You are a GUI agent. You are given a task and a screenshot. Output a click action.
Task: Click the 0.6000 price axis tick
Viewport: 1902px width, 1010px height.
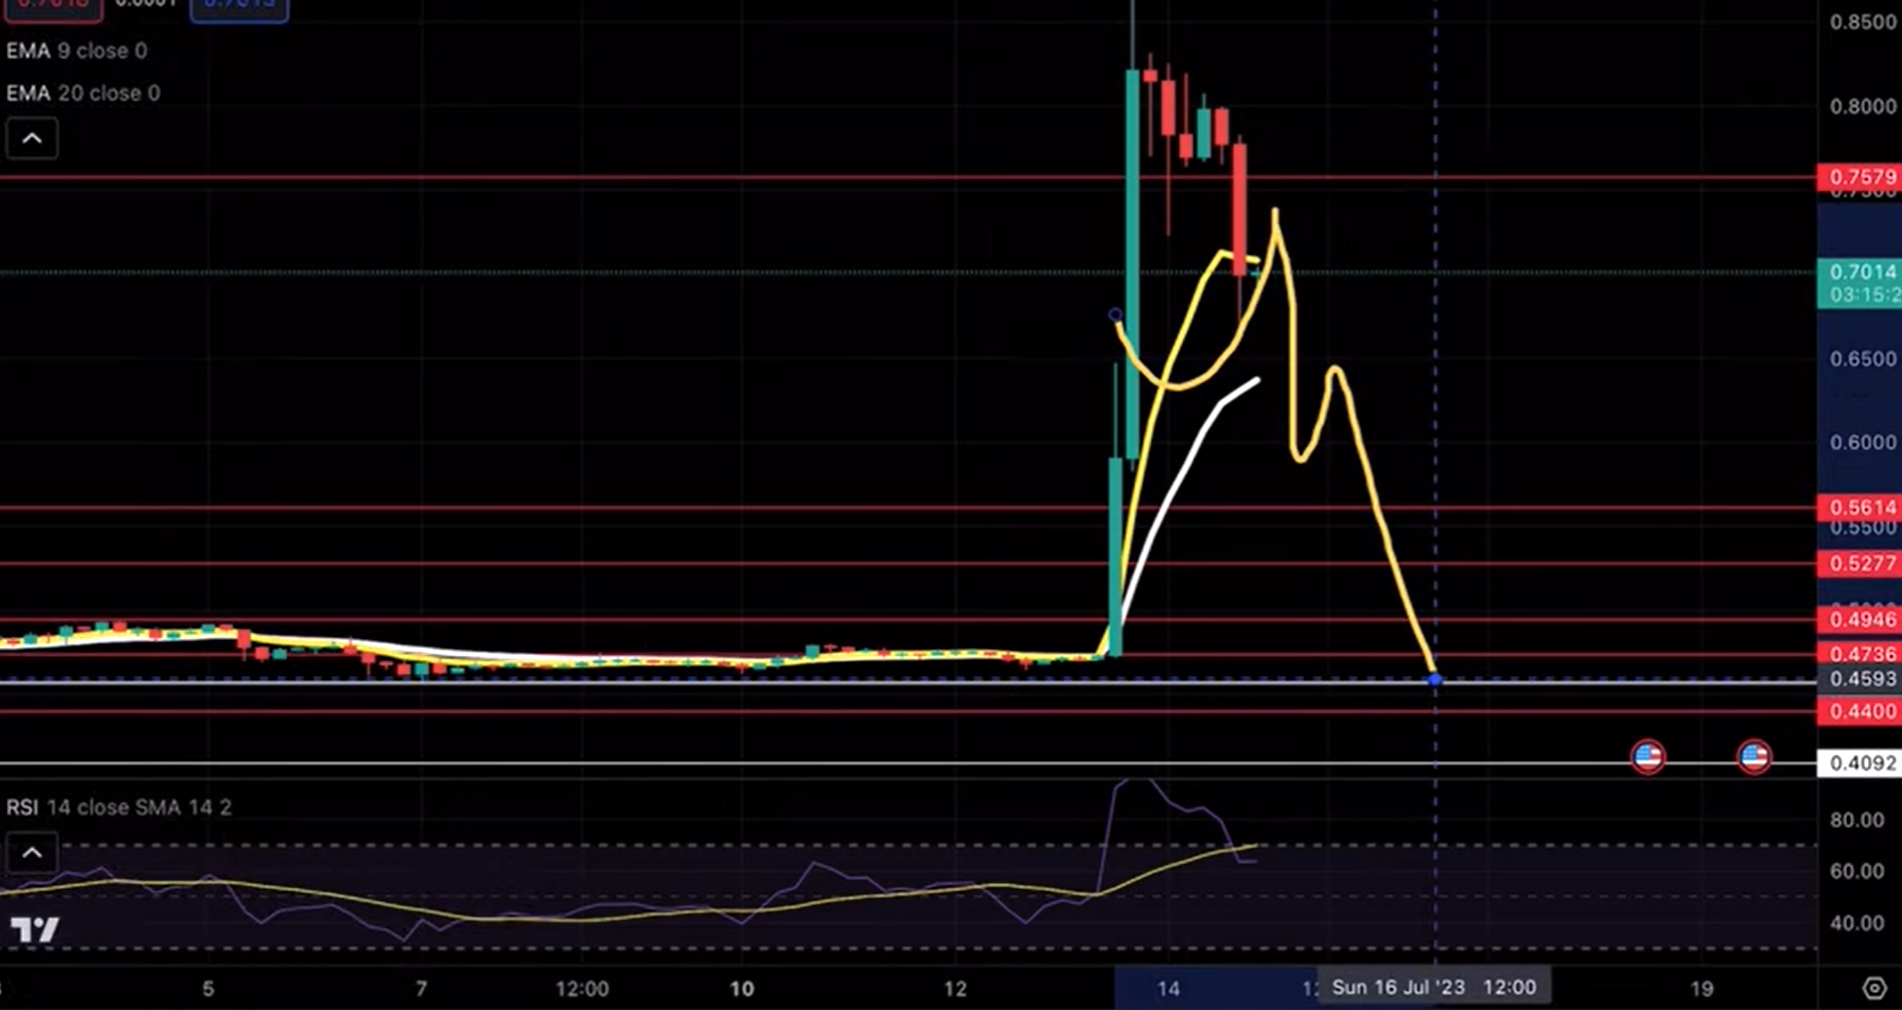click(x=1862, y=442)
